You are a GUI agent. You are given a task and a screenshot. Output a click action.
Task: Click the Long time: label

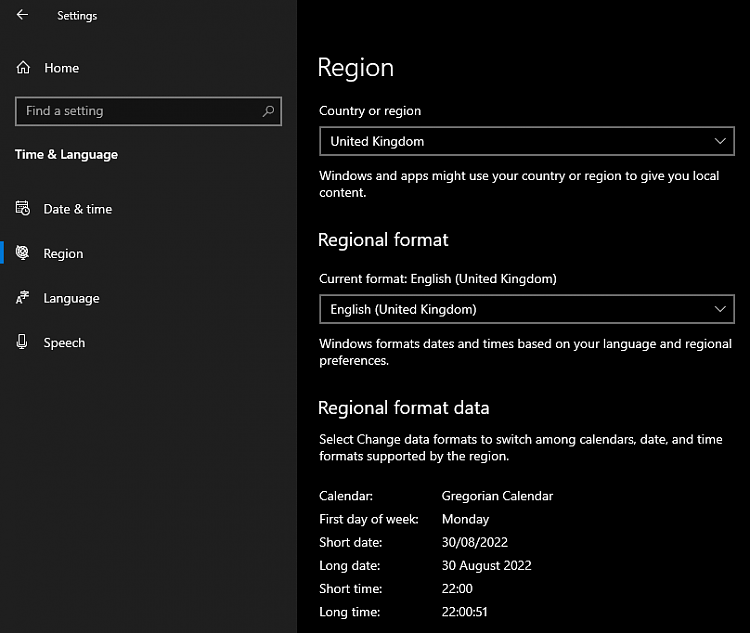pos(350,611)
